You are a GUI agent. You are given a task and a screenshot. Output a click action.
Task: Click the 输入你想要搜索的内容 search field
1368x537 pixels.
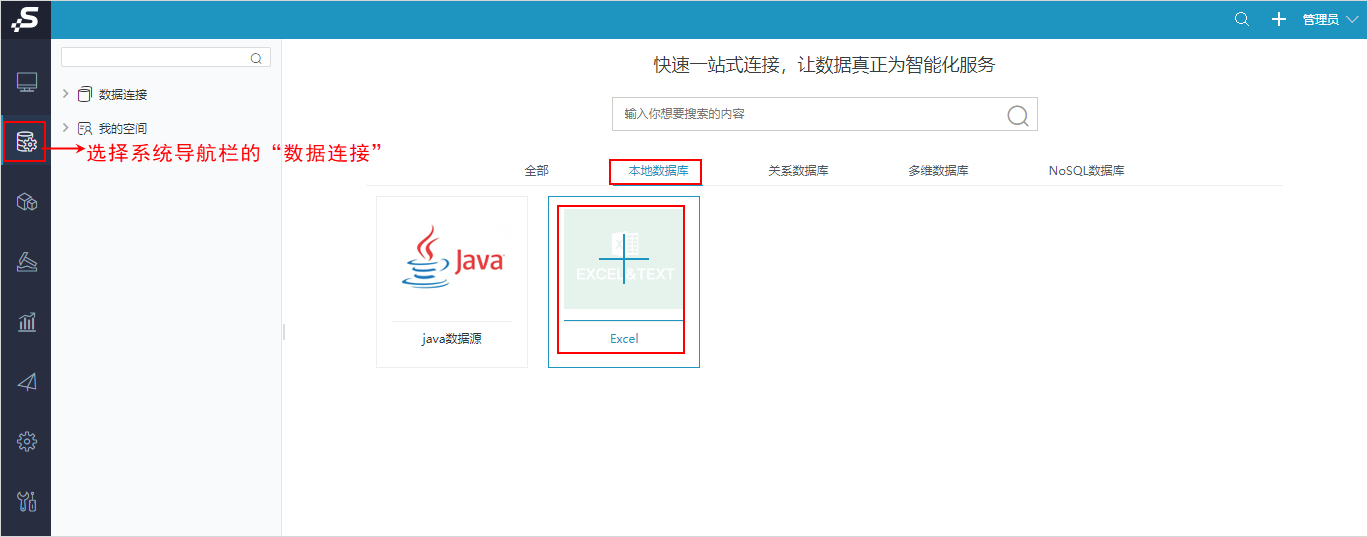pos(825,114)
